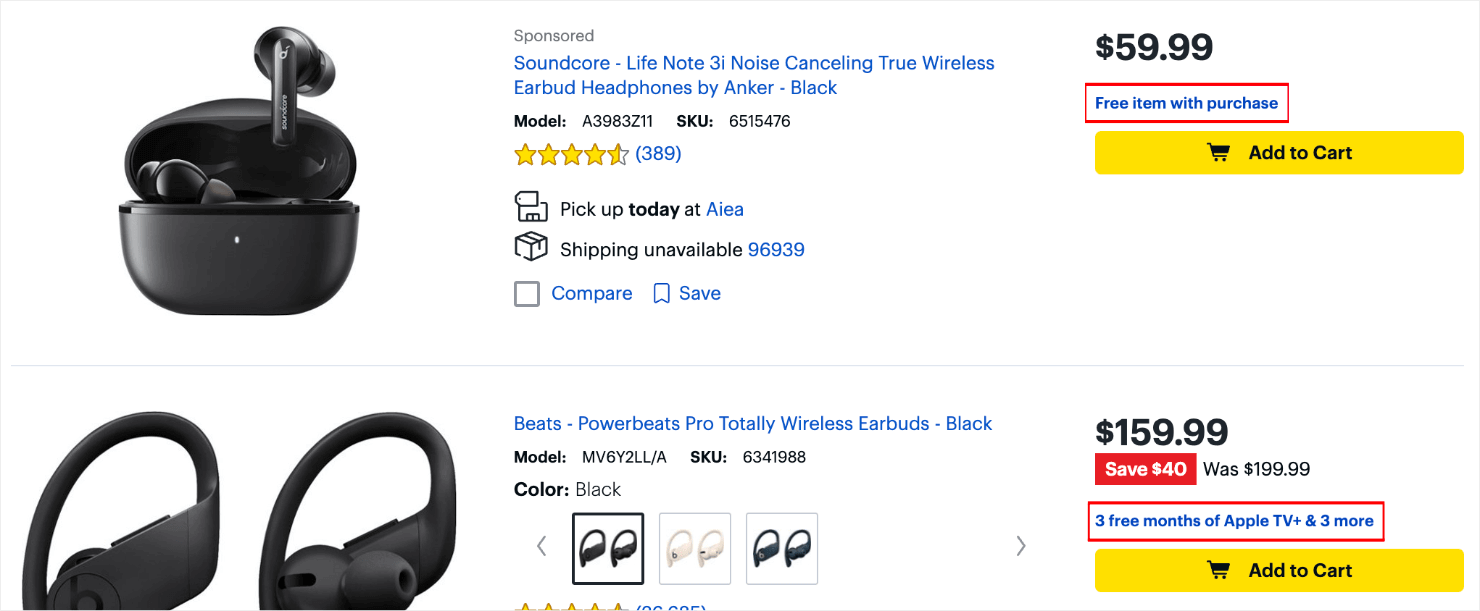
Task: Select the black Powerbeats color swatch
Action: coord(608,548)
